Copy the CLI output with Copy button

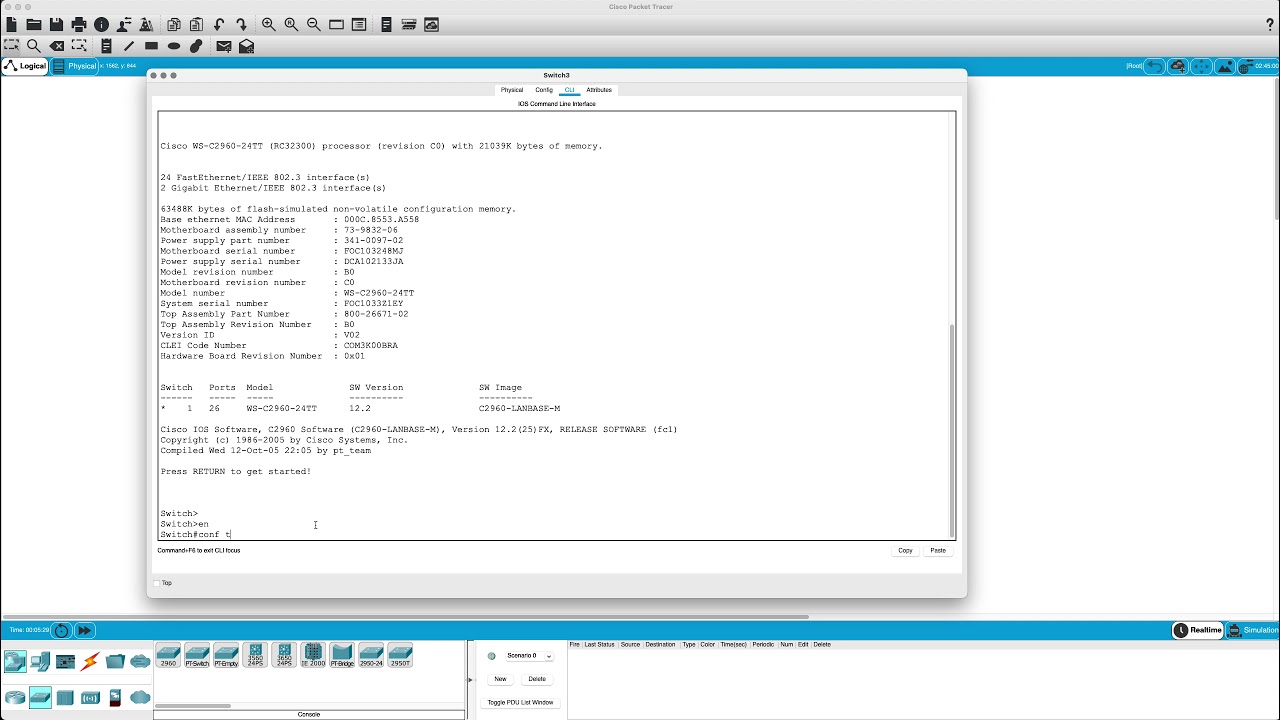tap(905, 550)
